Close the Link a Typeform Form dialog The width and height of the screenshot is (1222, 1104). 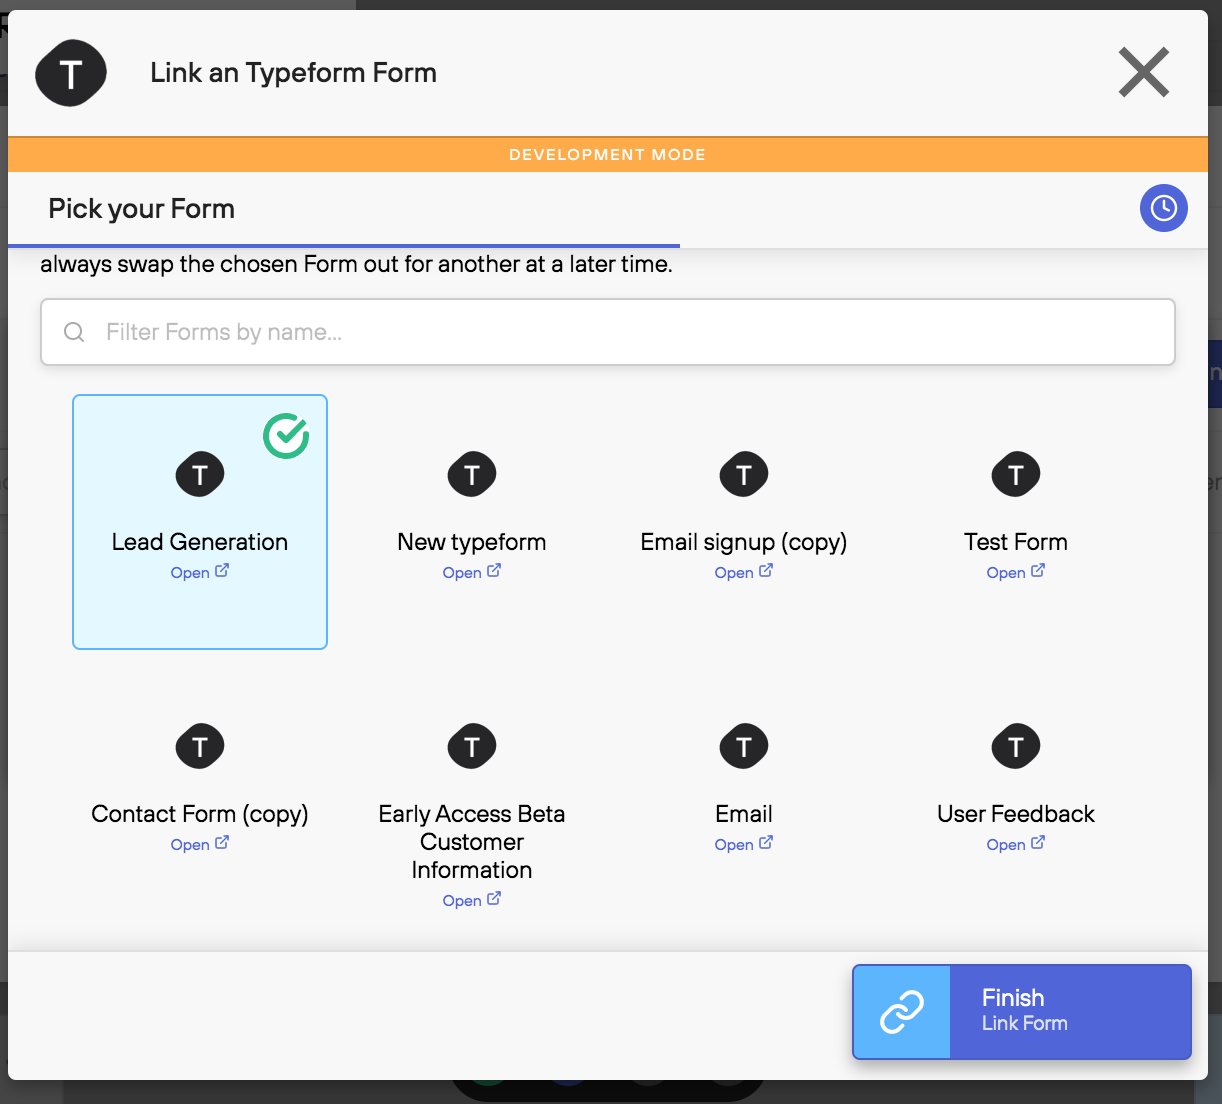1144,72
